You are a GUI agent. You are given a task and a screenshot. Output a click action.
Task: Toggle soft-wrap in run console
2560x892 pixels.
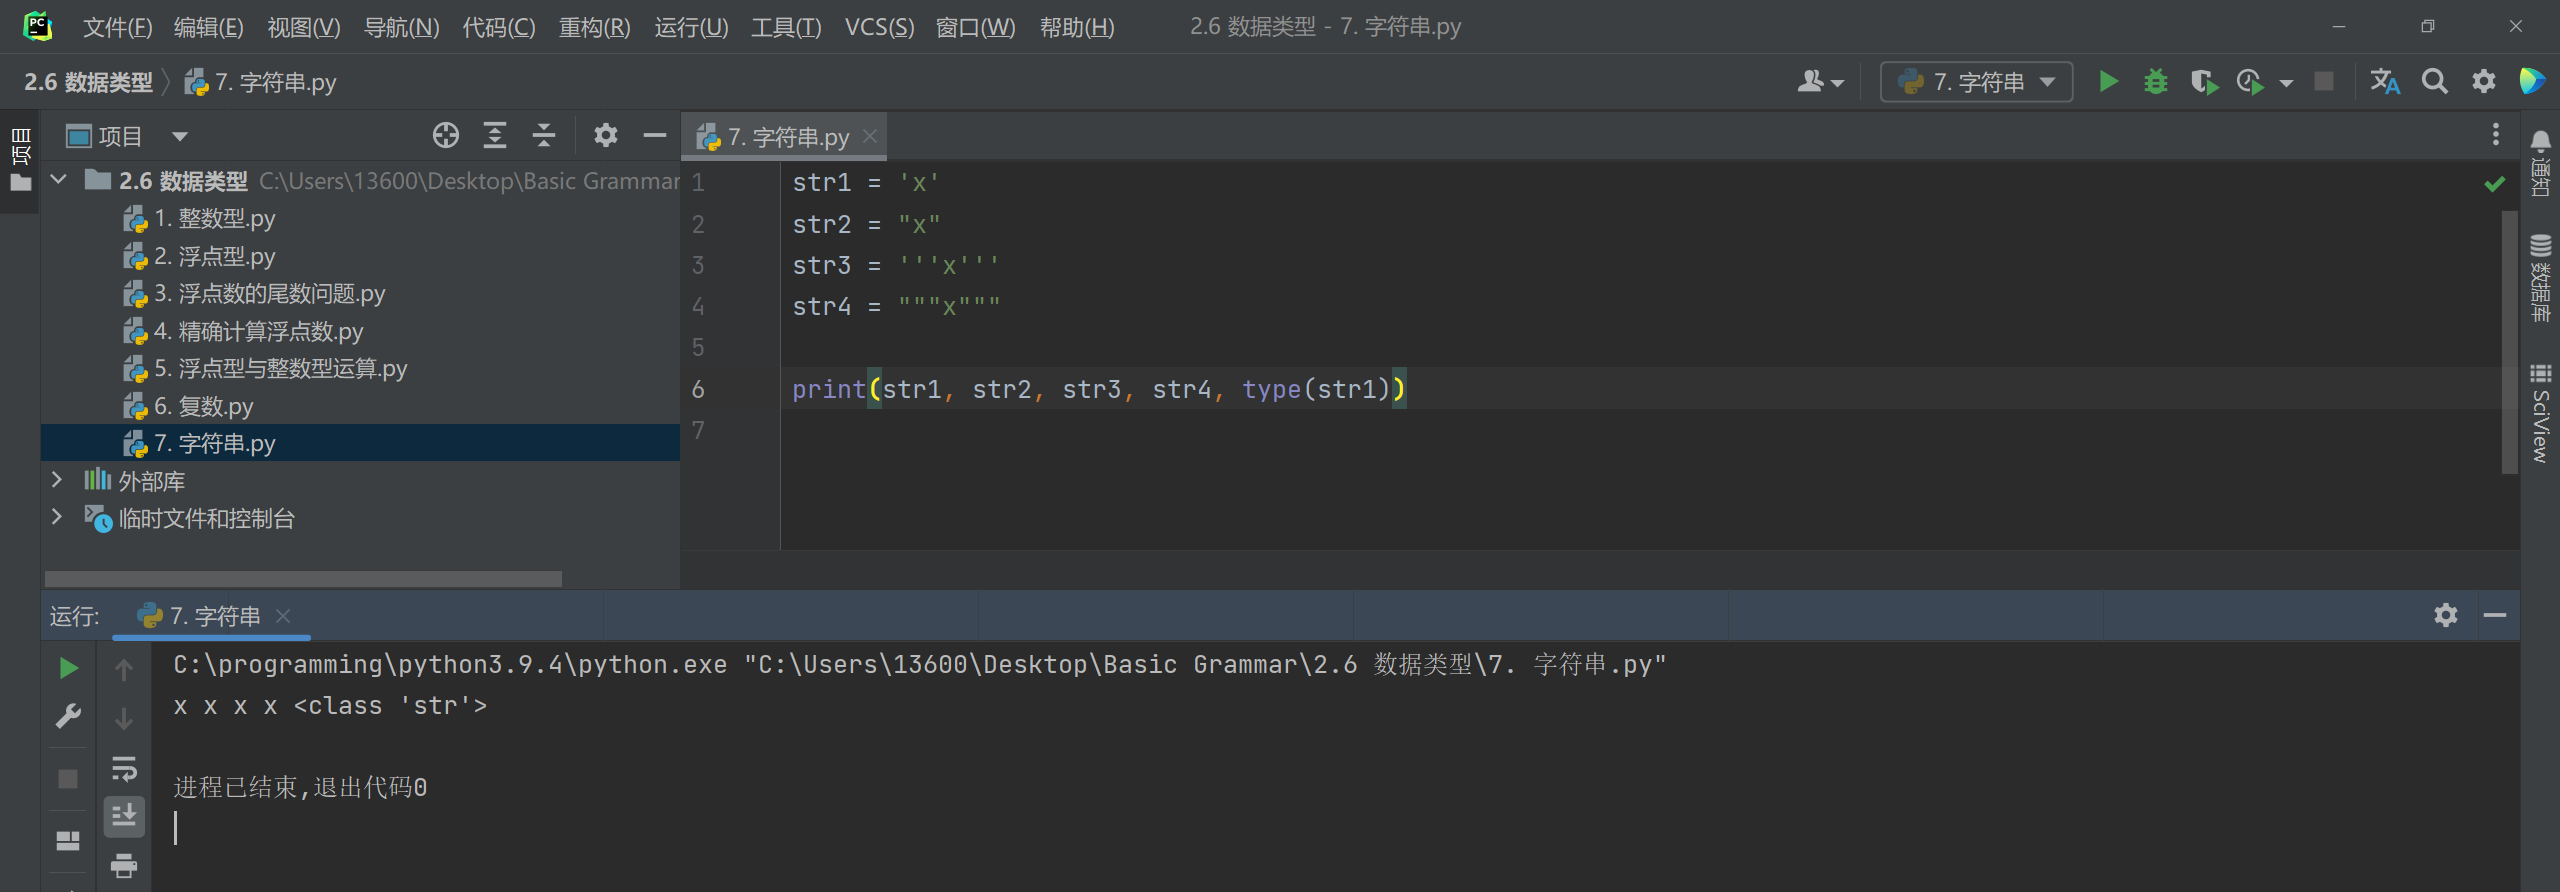(124, 768)
